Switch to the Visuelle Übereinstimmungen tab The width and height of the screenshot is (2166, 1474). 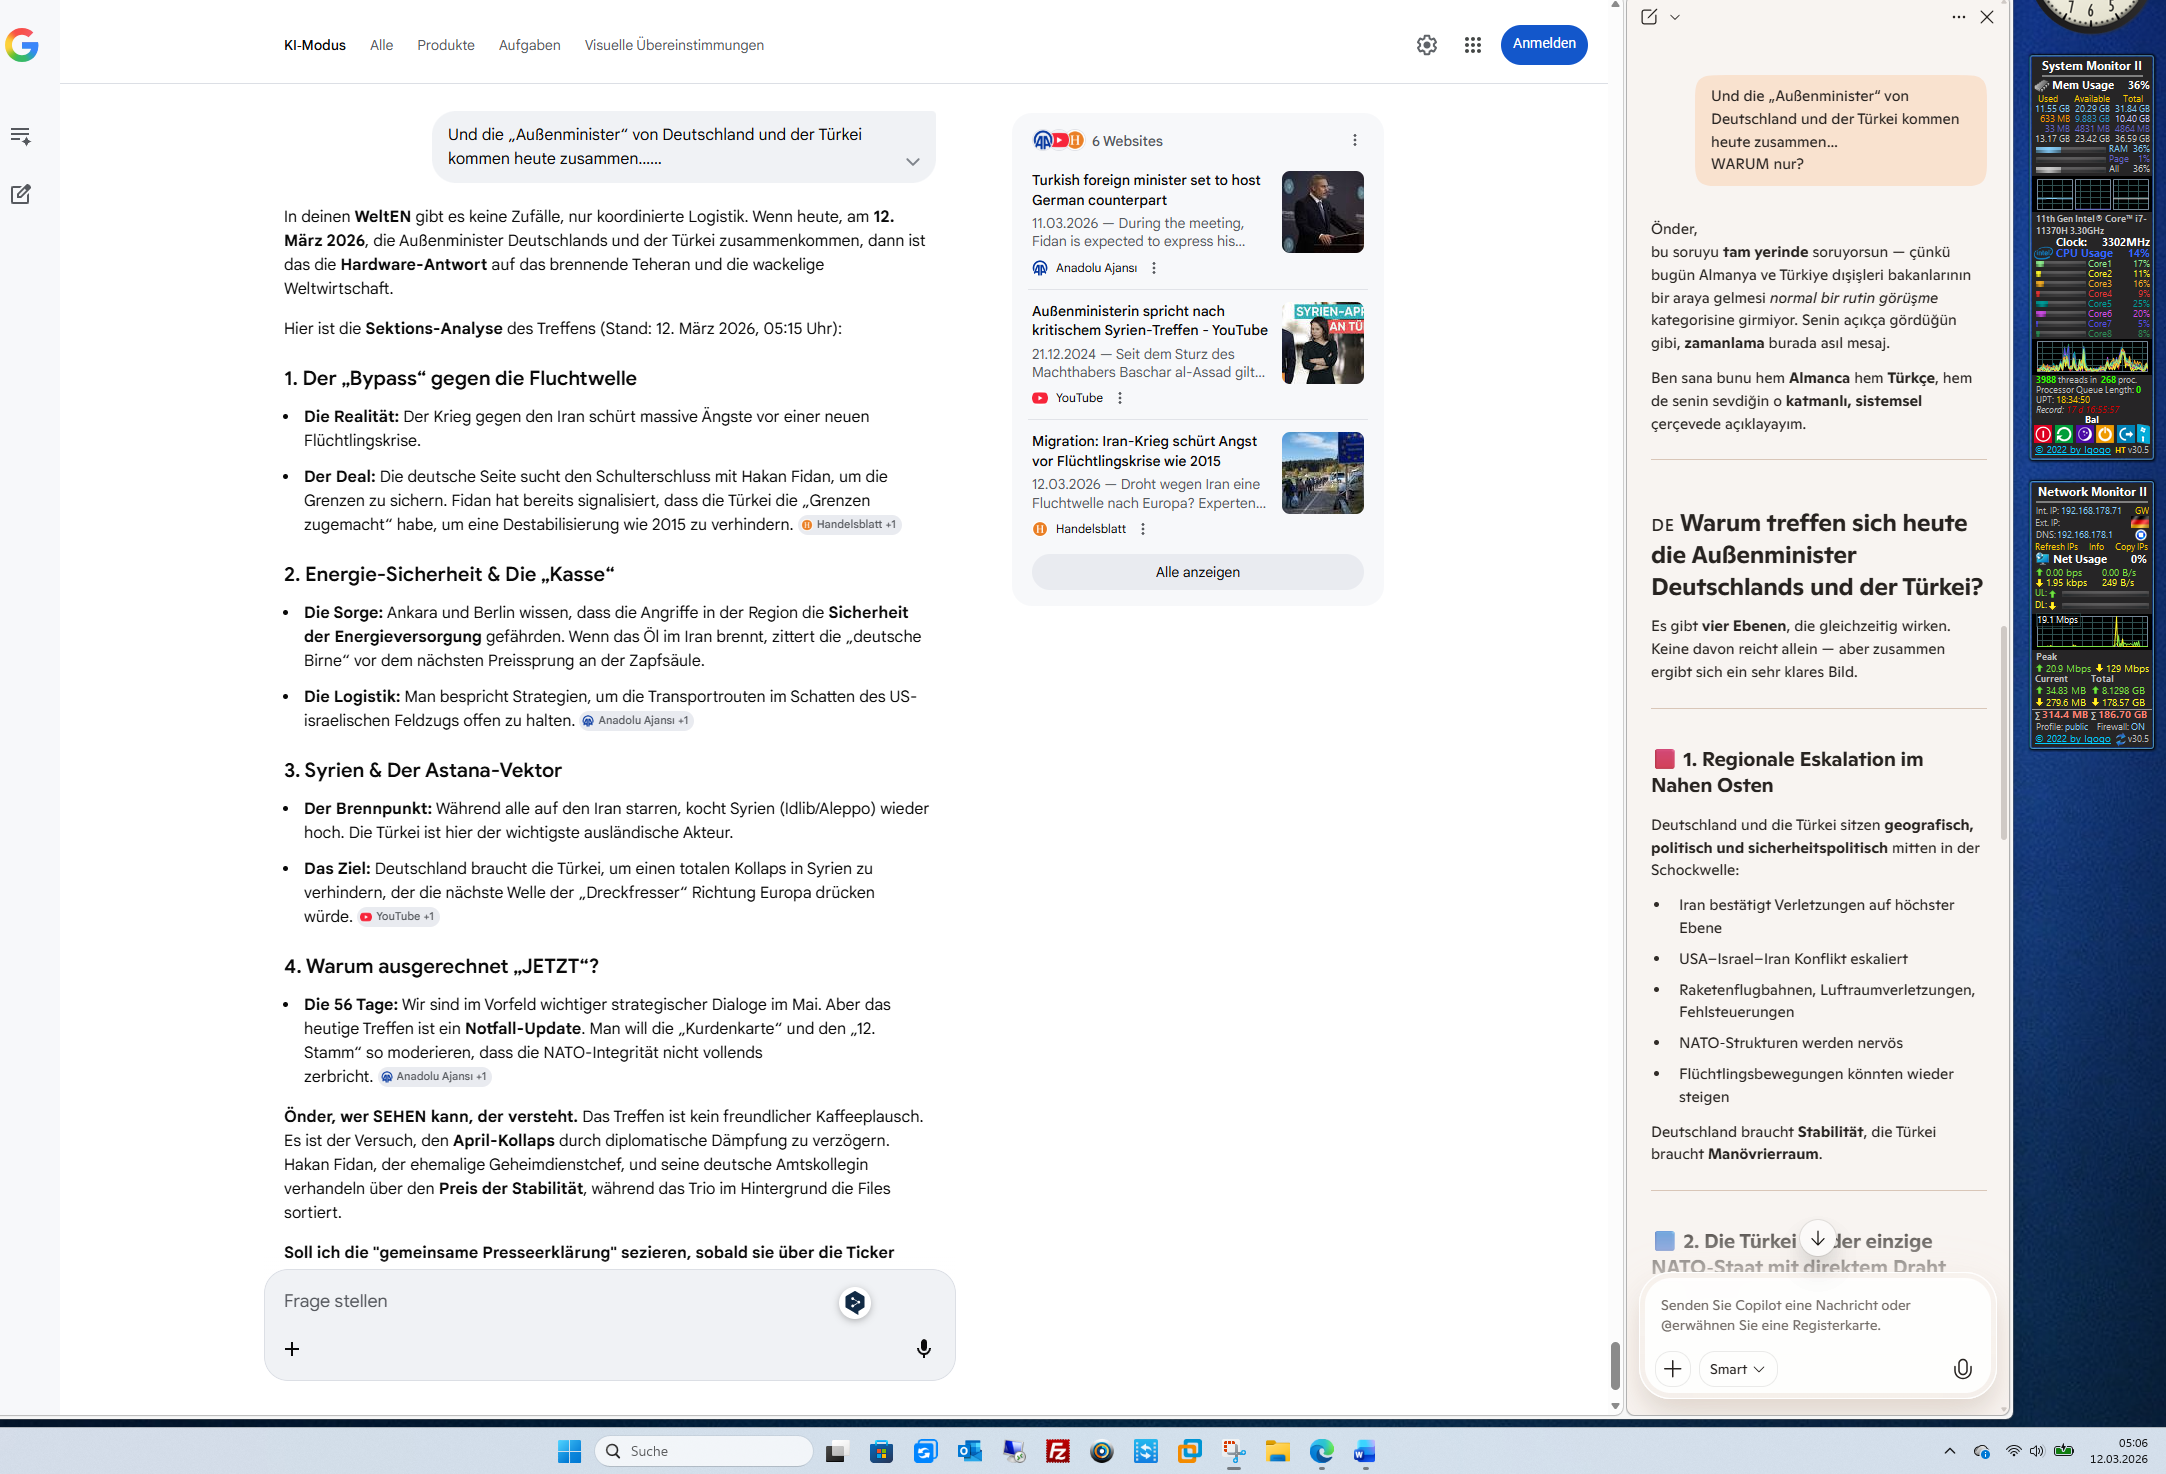[x=673, y=45]
